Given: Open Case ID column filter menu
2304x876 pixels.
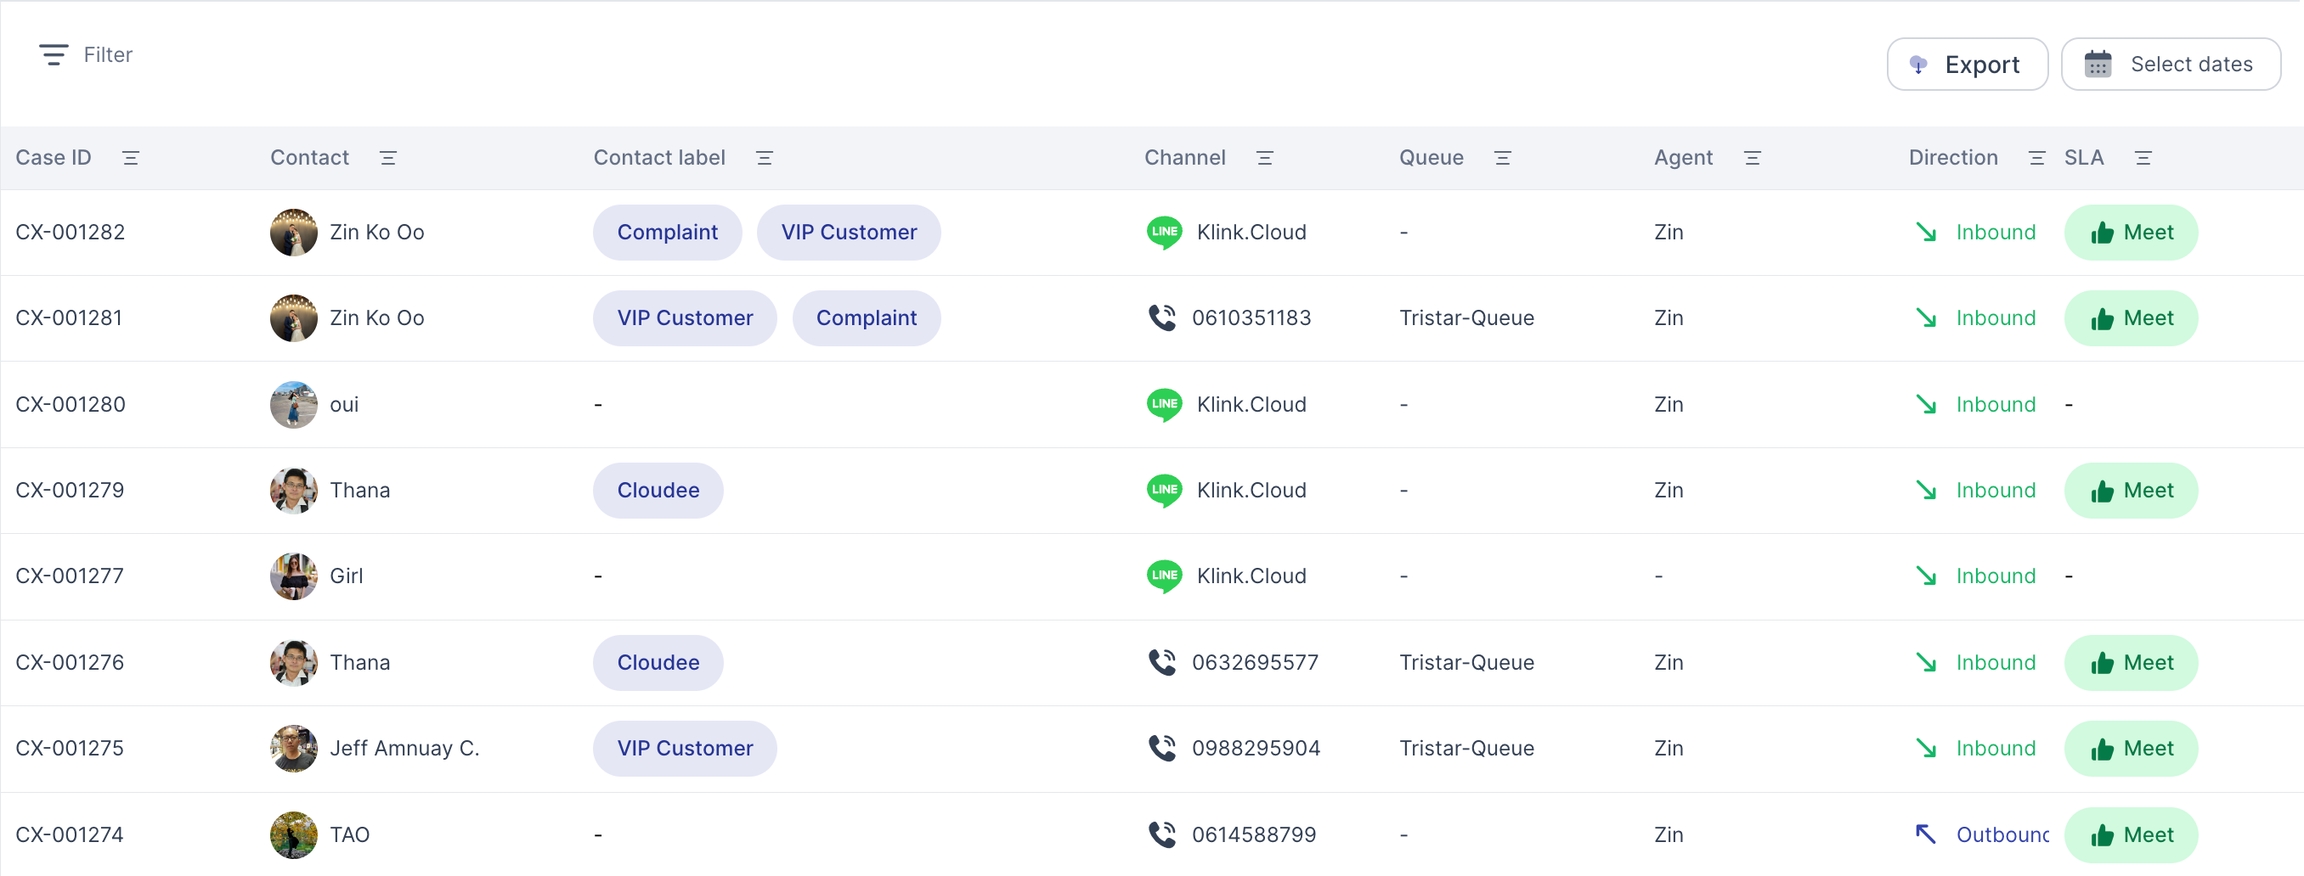Looking at the screenshot, I should [x=130, y=158].
